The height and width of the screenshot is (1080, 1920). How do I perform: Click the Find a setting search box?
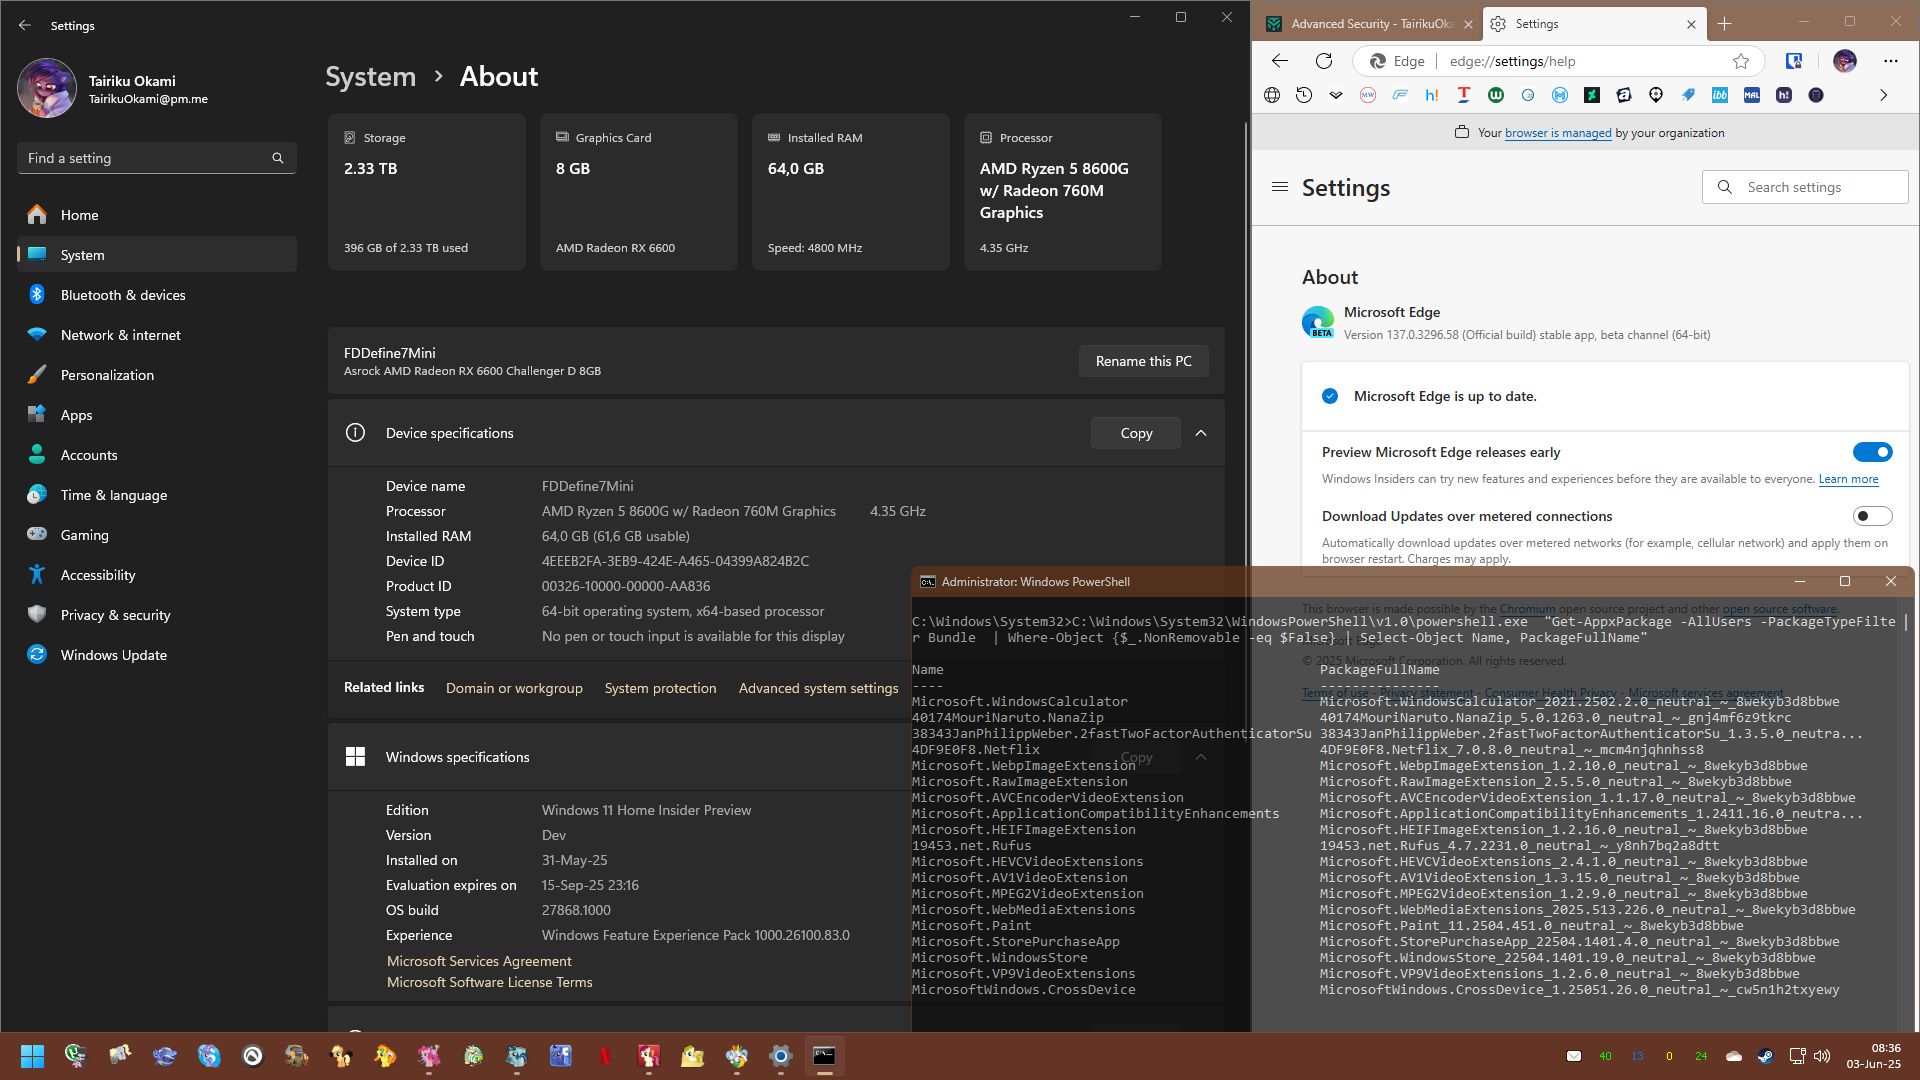(x=157, y=158)
